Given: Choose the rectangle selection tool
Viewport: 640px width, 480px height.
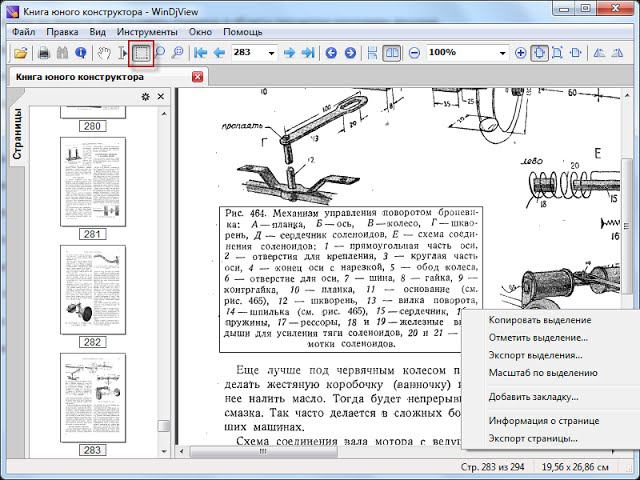Looking at the screenshot, I should (141, 53).
